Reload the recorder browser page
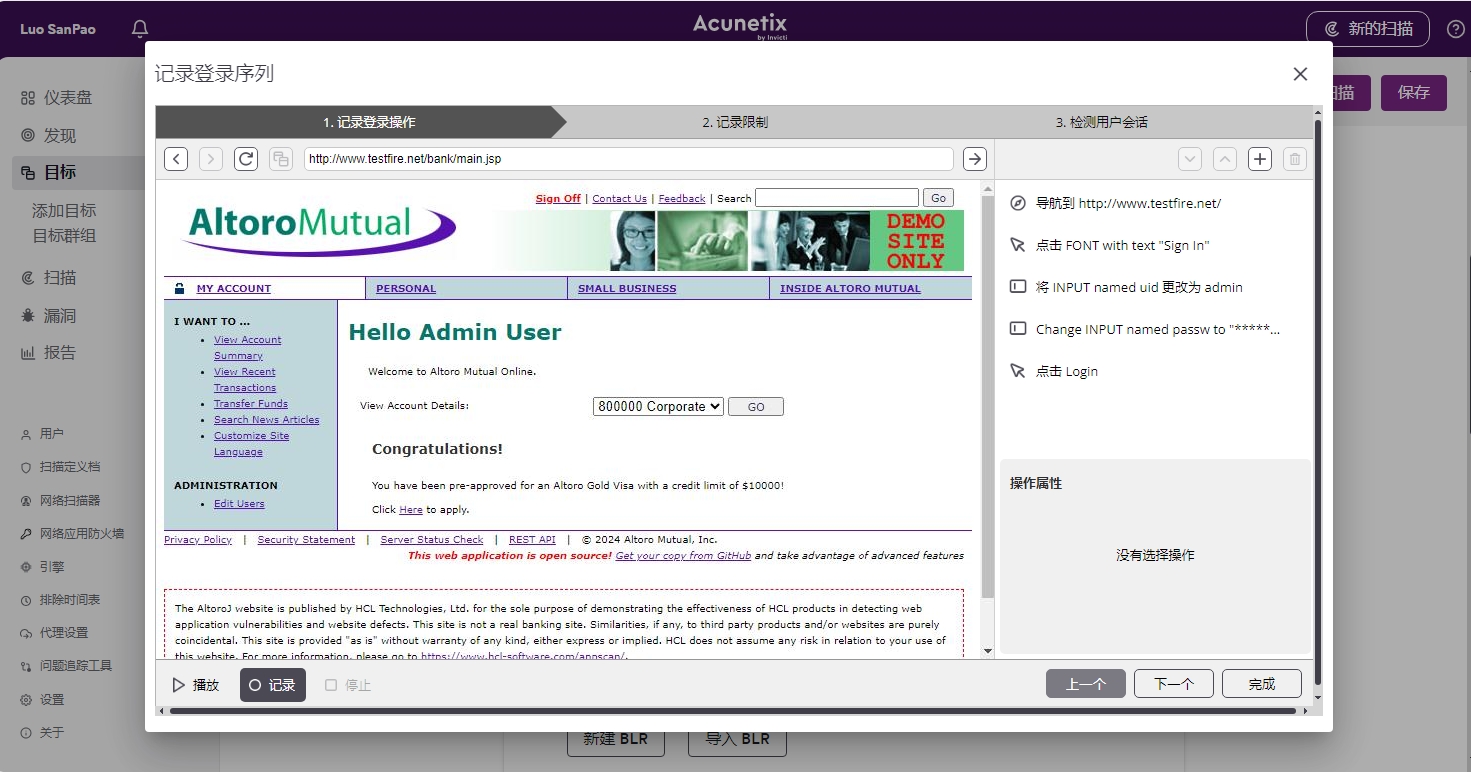The height and width of the screenshot is (772, 1471). point(246,159)
